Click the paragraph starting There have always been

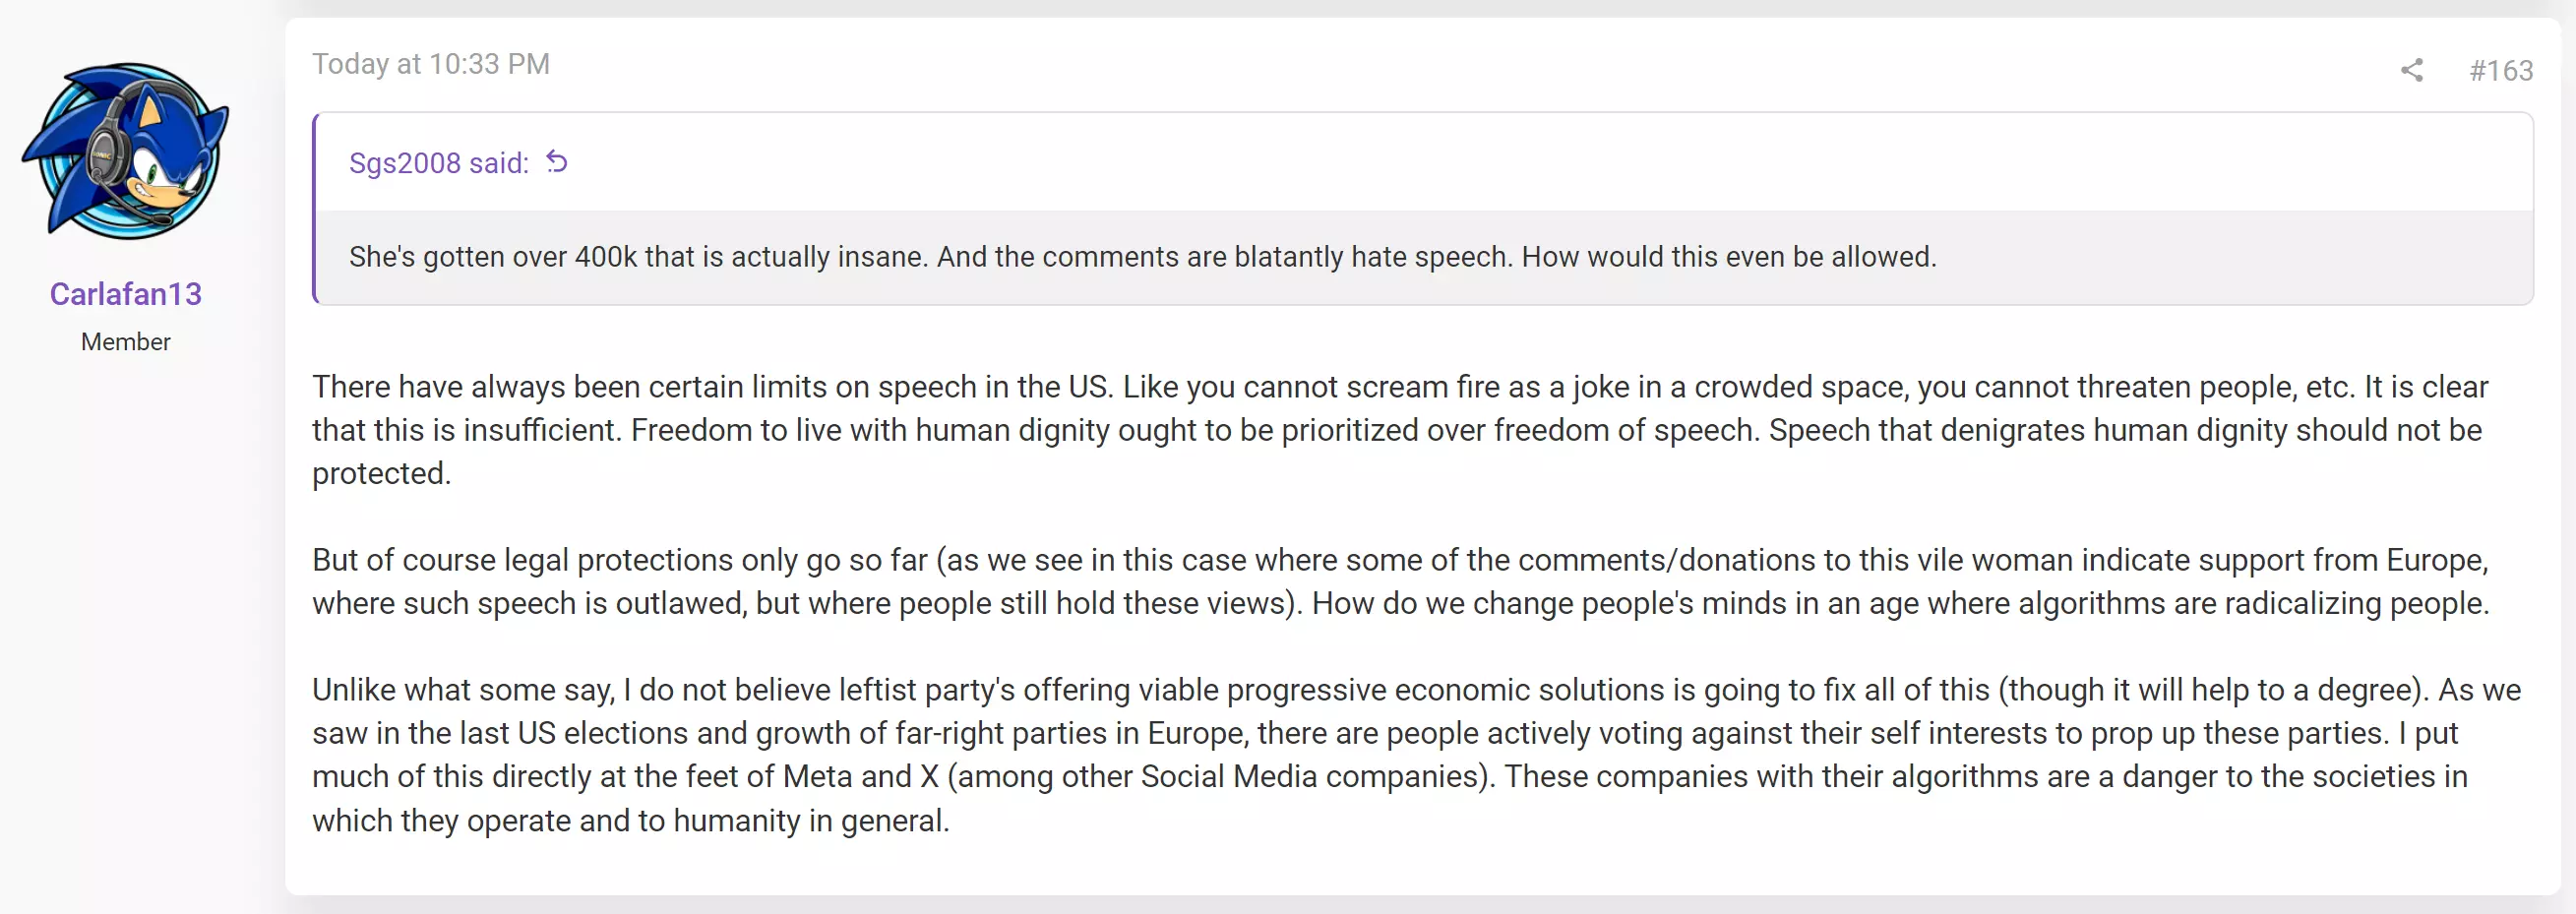[x=1400, y=430]
